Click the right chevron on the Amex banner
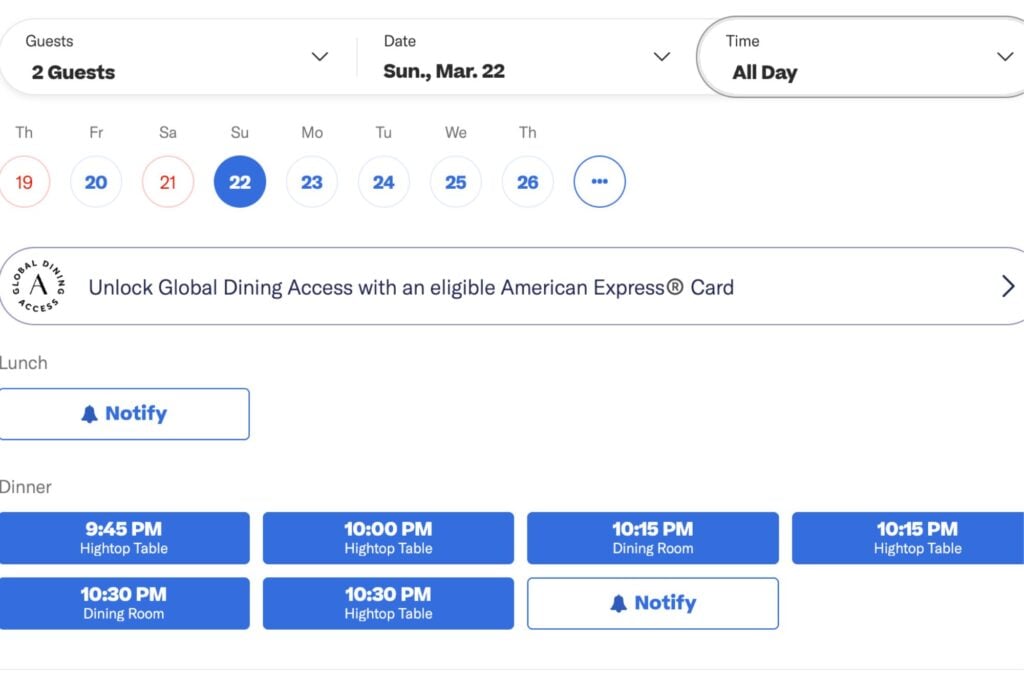This screenshot has height=682, width=1024. coord(1008,286)
